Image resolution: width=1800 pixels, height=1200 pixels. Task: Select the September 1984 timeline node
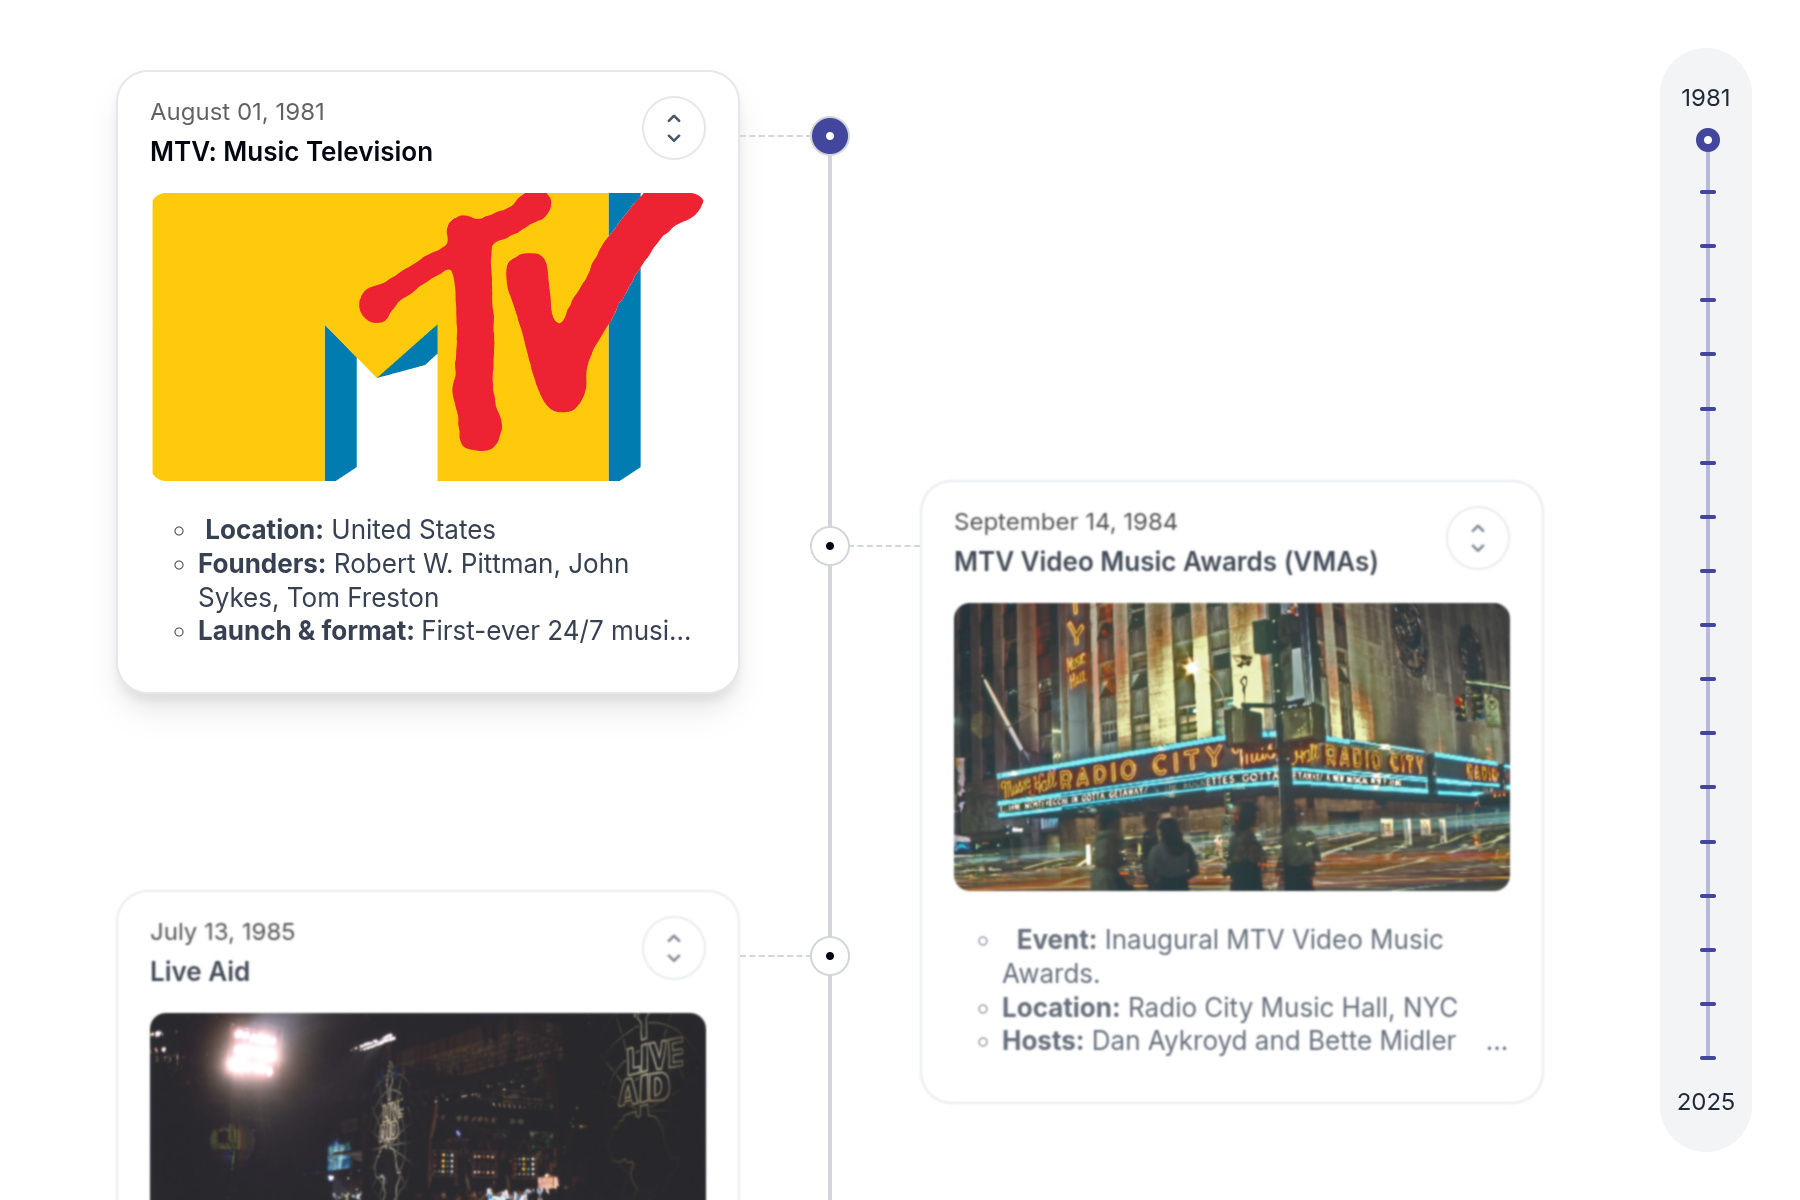[x=830, y=546]
